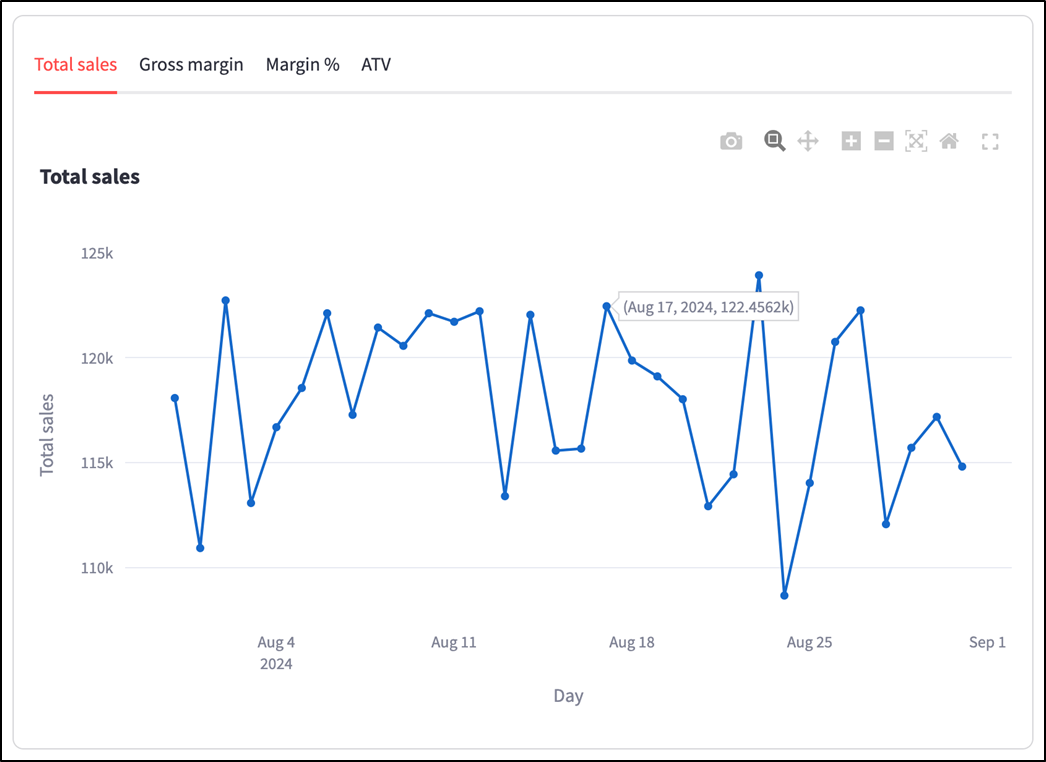
Task: Open the Gross margin tab
Action: 191,65
